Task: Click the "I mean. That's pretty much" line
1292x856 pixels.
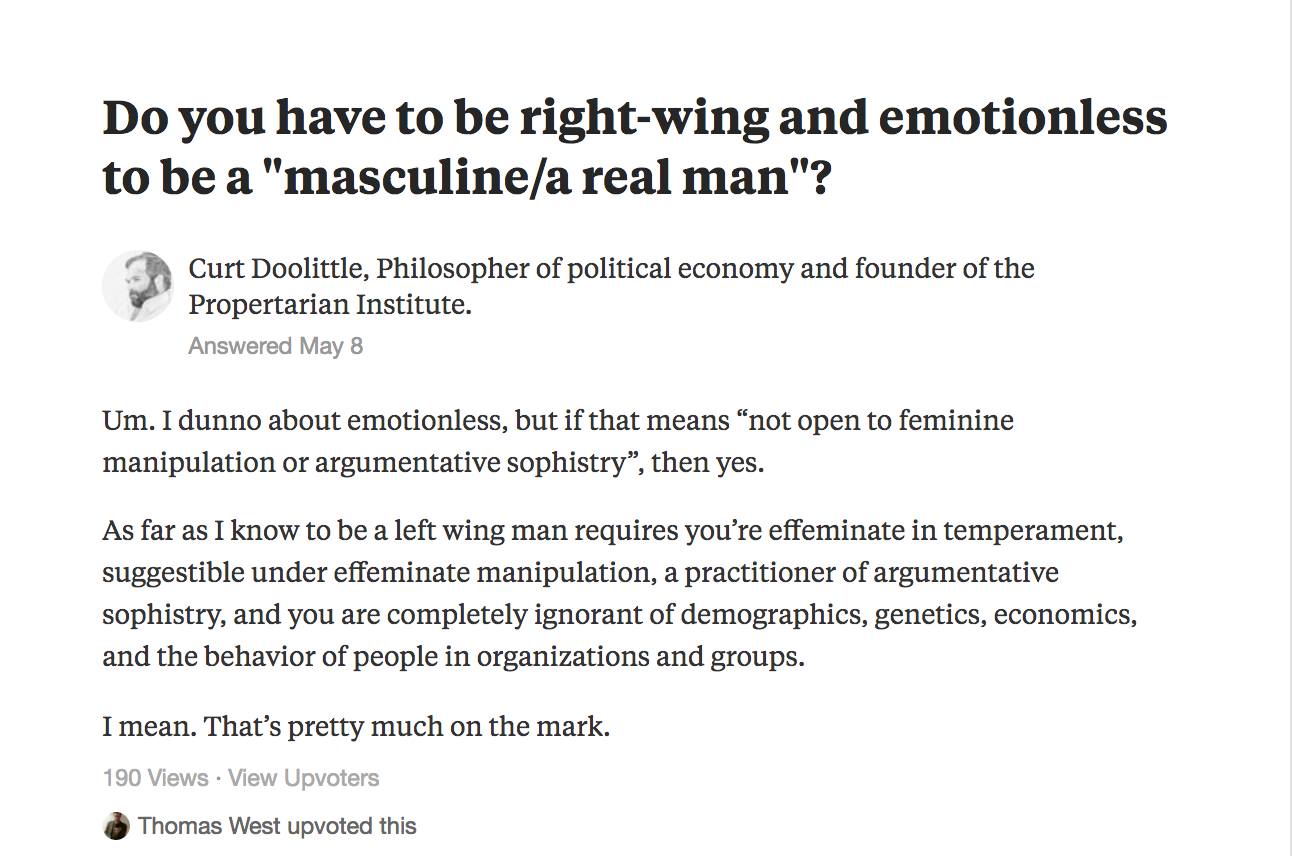Action: (356, 725)
